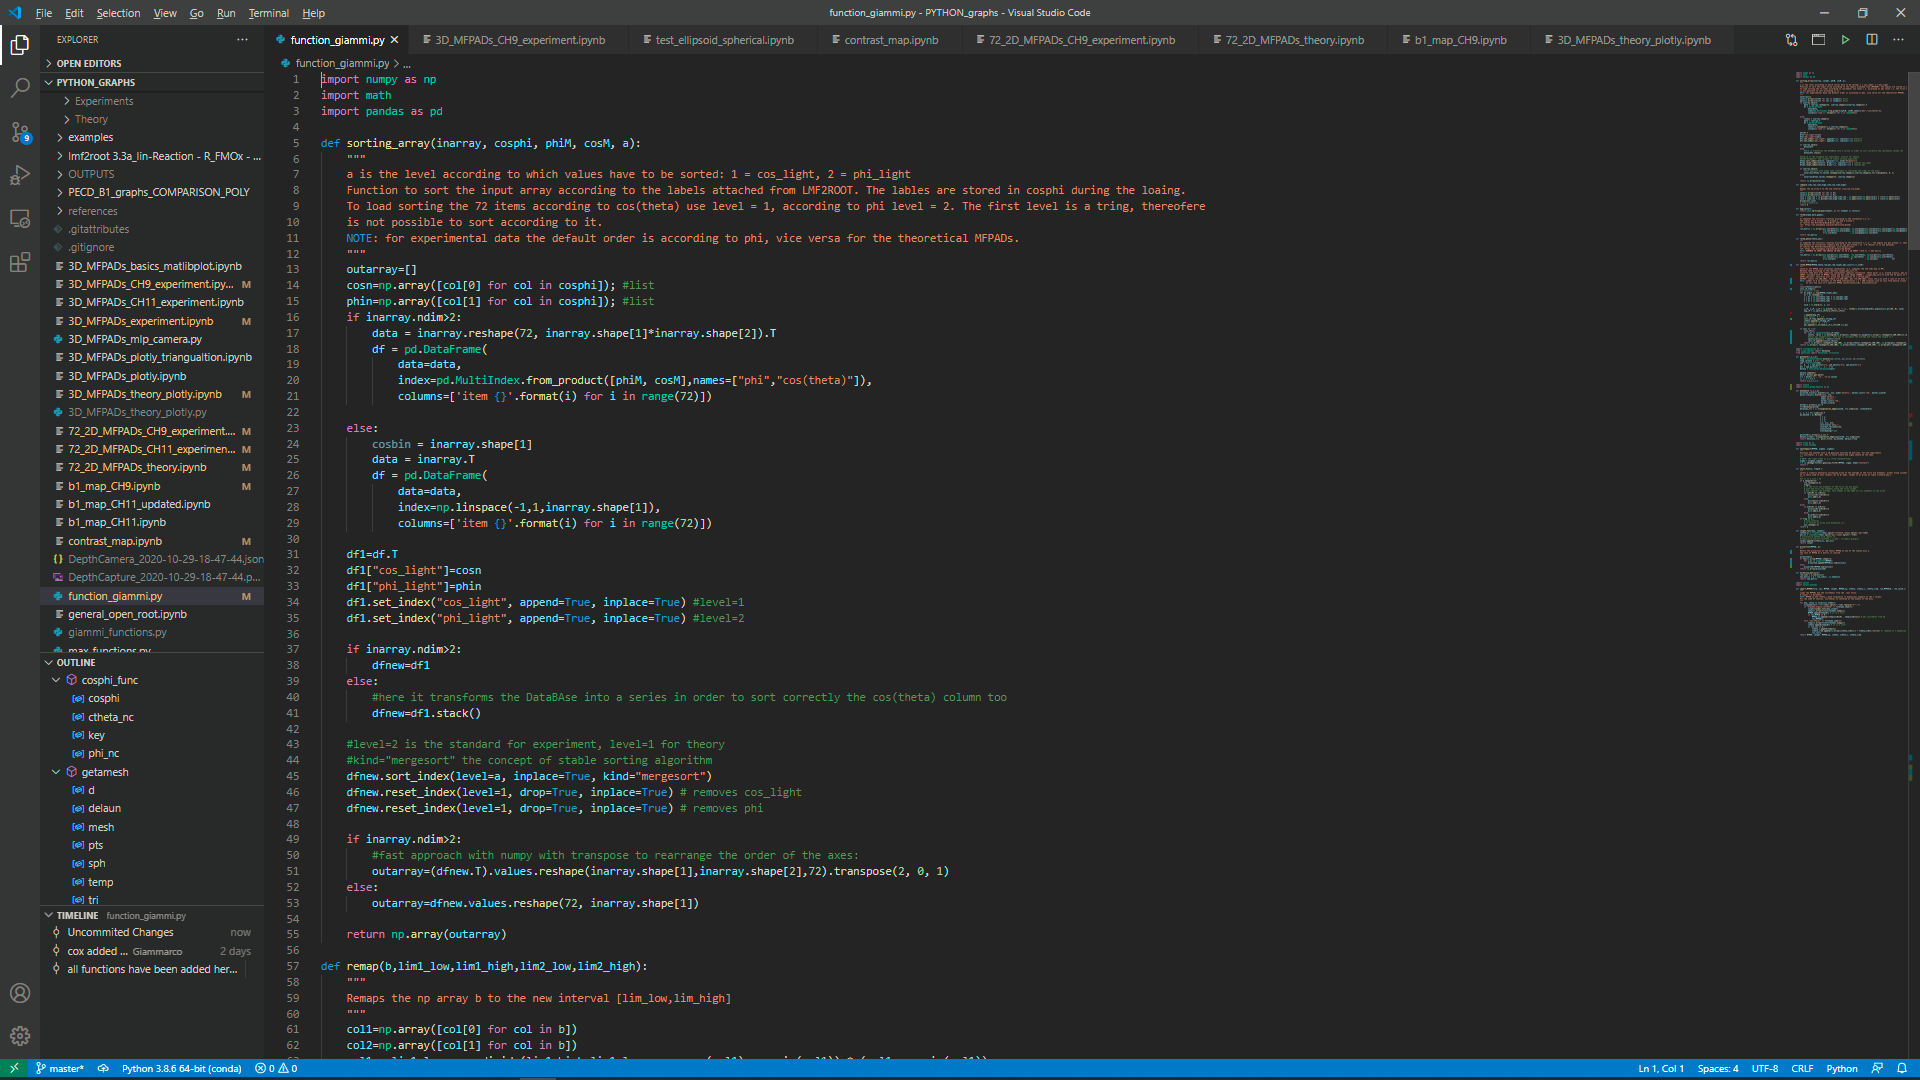Open the Terminal menu
The image size is (1920, 1080).
[x=267, y=13]
